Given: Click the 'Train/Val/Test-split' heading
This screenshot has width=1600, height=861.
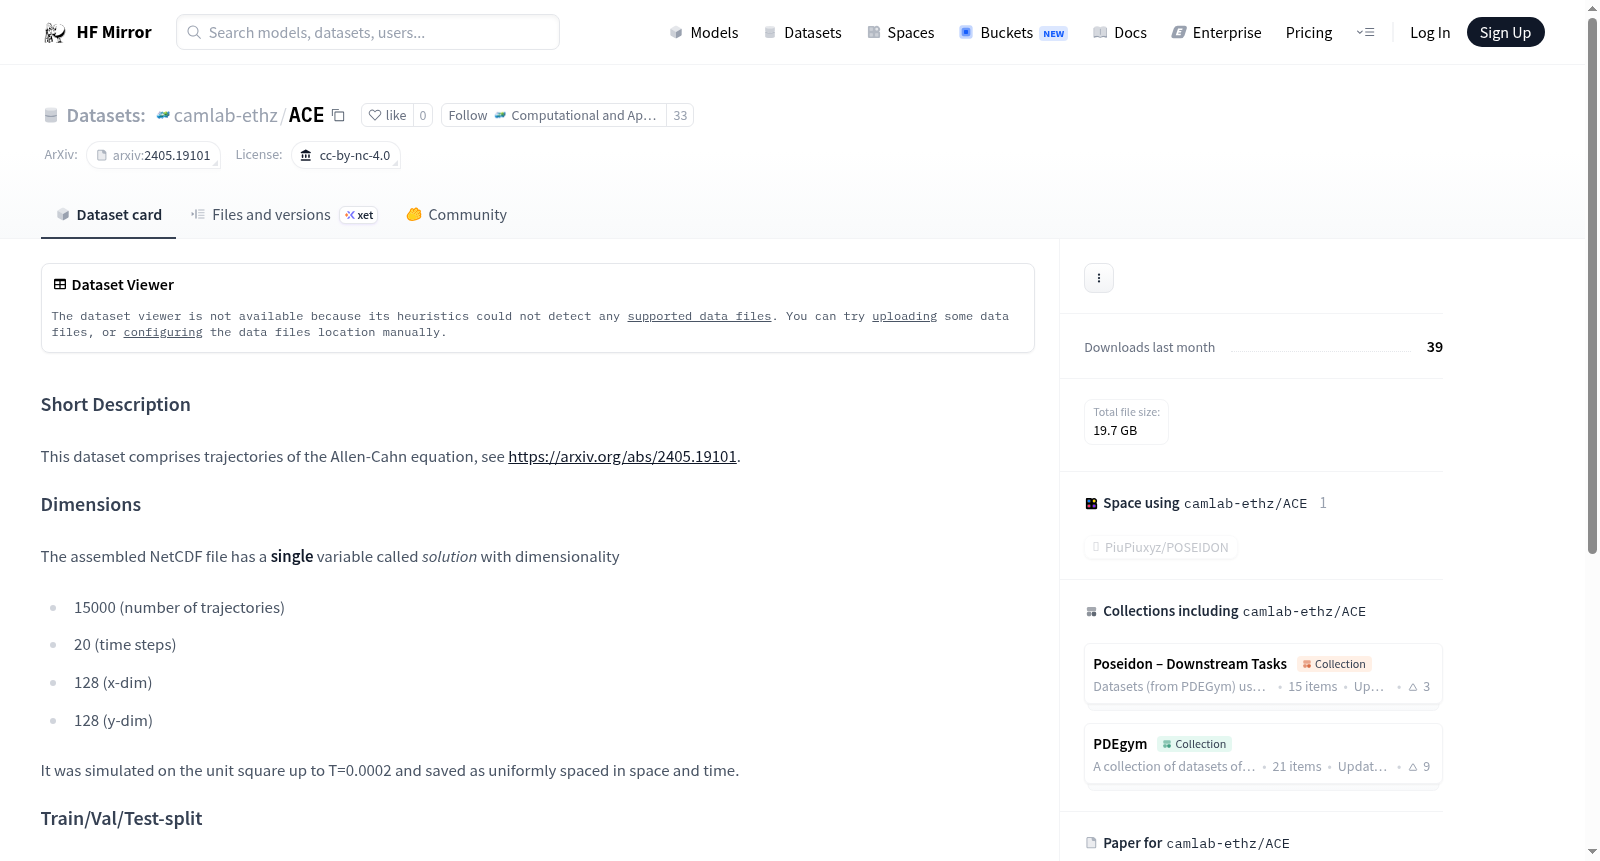Looking at the screenshot, I should (x=121, y=819).
